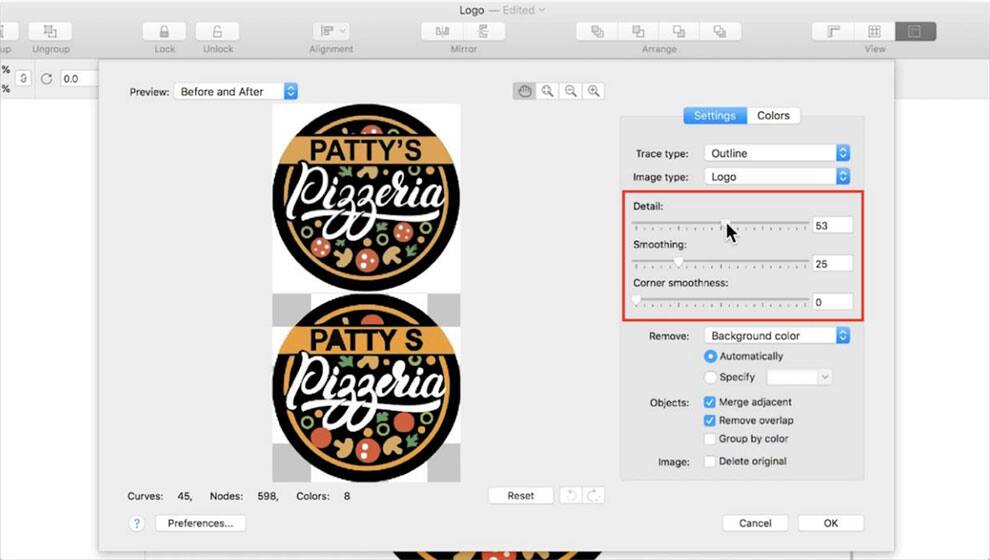
Task: Open the Trace type dropdown
Action: [777, 153]
